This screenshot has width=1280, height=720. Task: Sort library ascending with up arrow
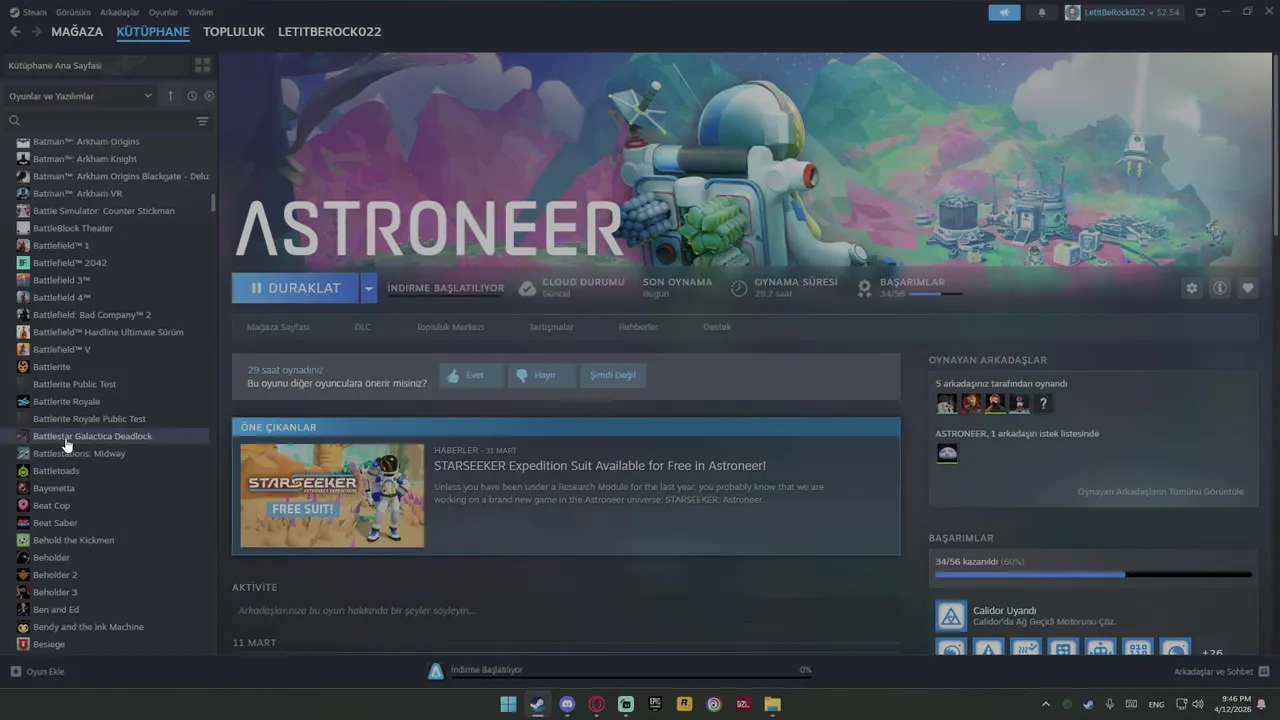tap(170, 96)
